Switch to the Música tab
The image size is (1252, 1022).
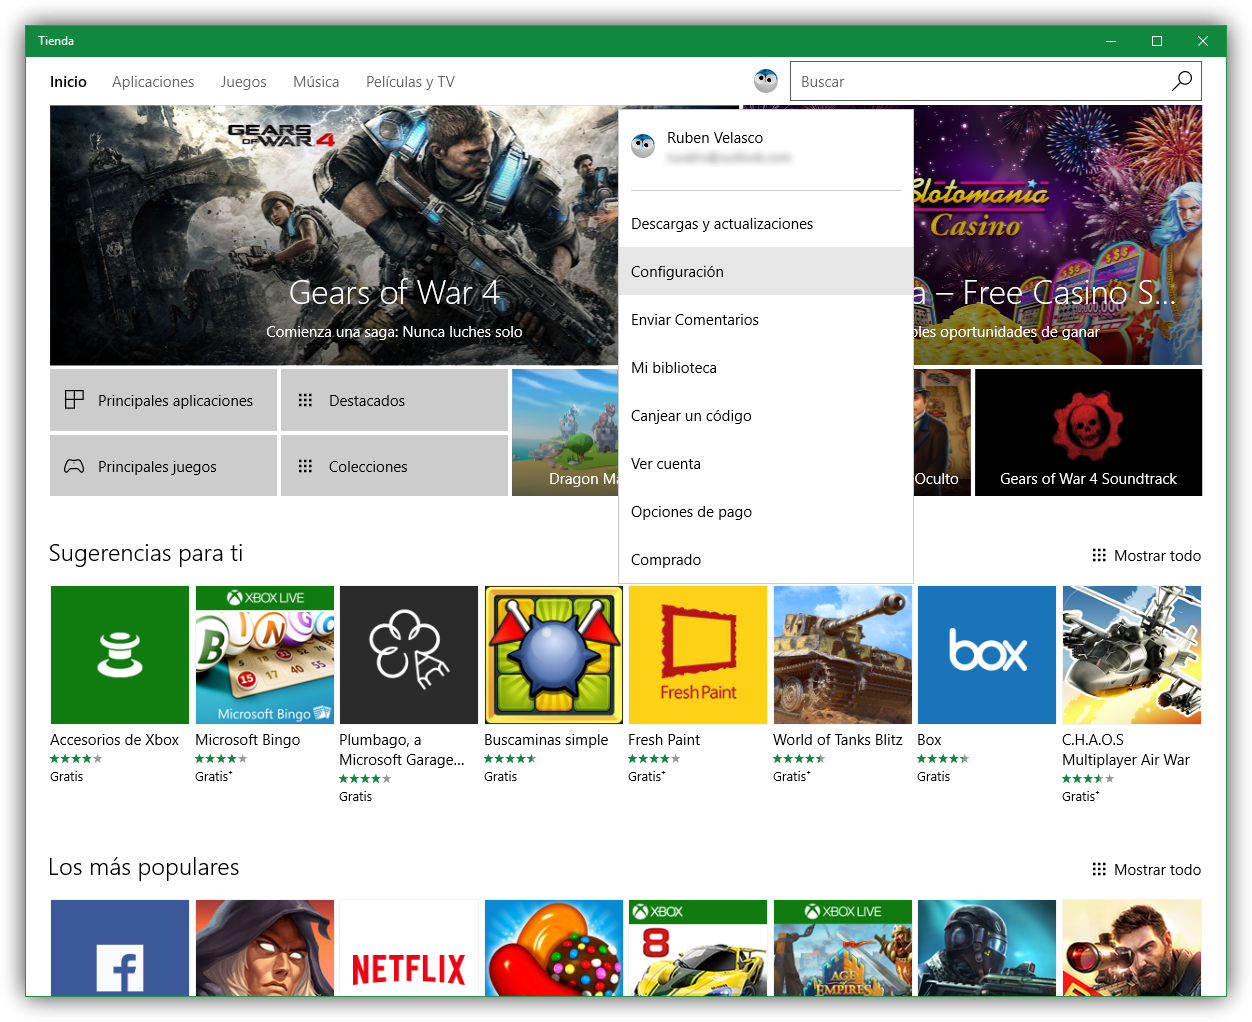(x=316, y=82)
